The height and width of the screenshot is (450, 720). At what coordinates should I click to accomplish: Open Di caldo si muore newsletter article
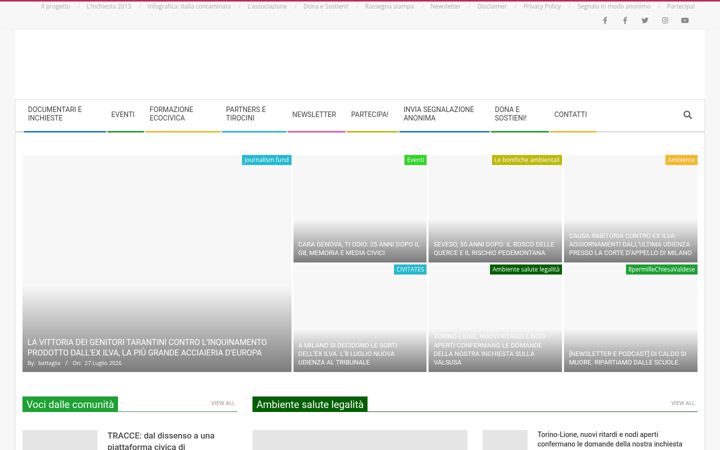coord(627,358)
